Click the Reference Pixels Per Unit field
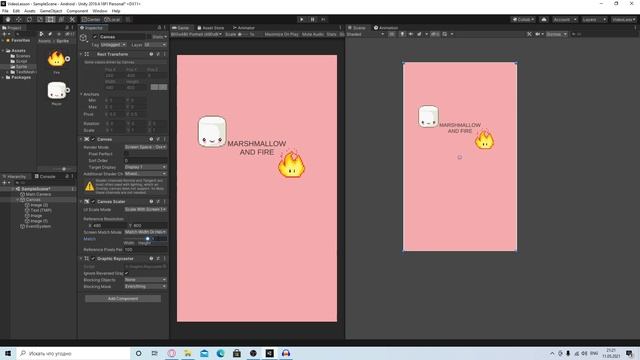This screenshot has height=360, width=640. click(145, 249)
